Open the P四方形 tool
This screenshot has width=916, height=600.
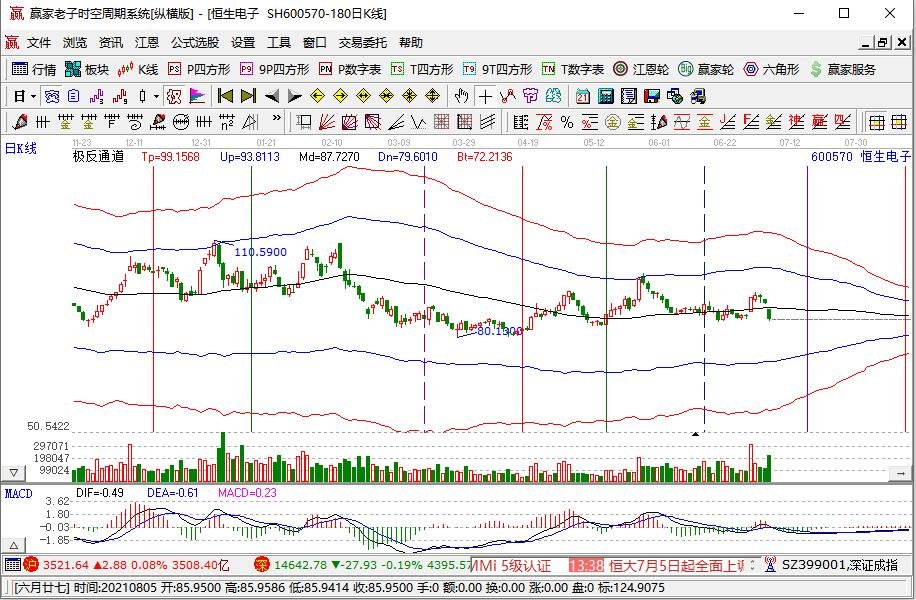click(x=199, y=70)
